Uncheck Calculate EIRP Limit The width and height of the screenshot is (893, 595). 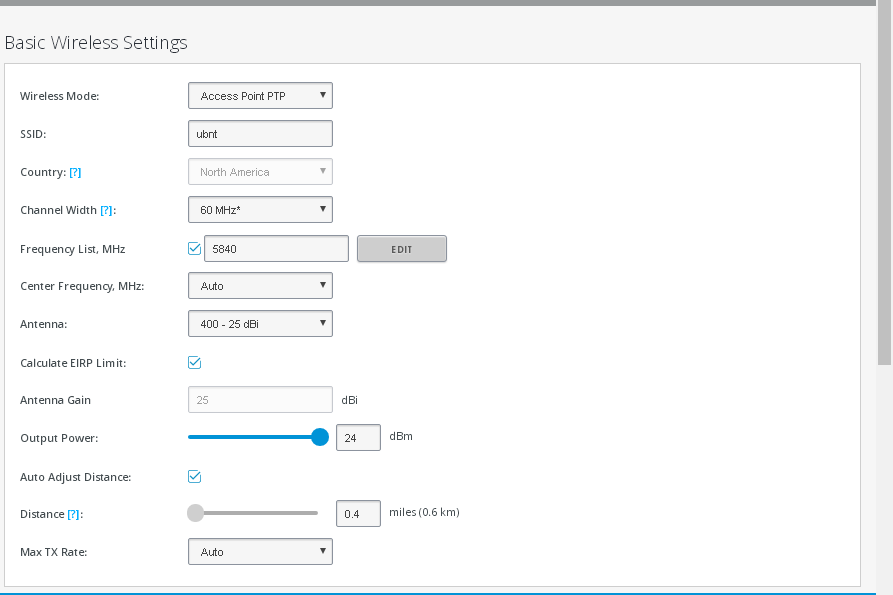[194, 363]
